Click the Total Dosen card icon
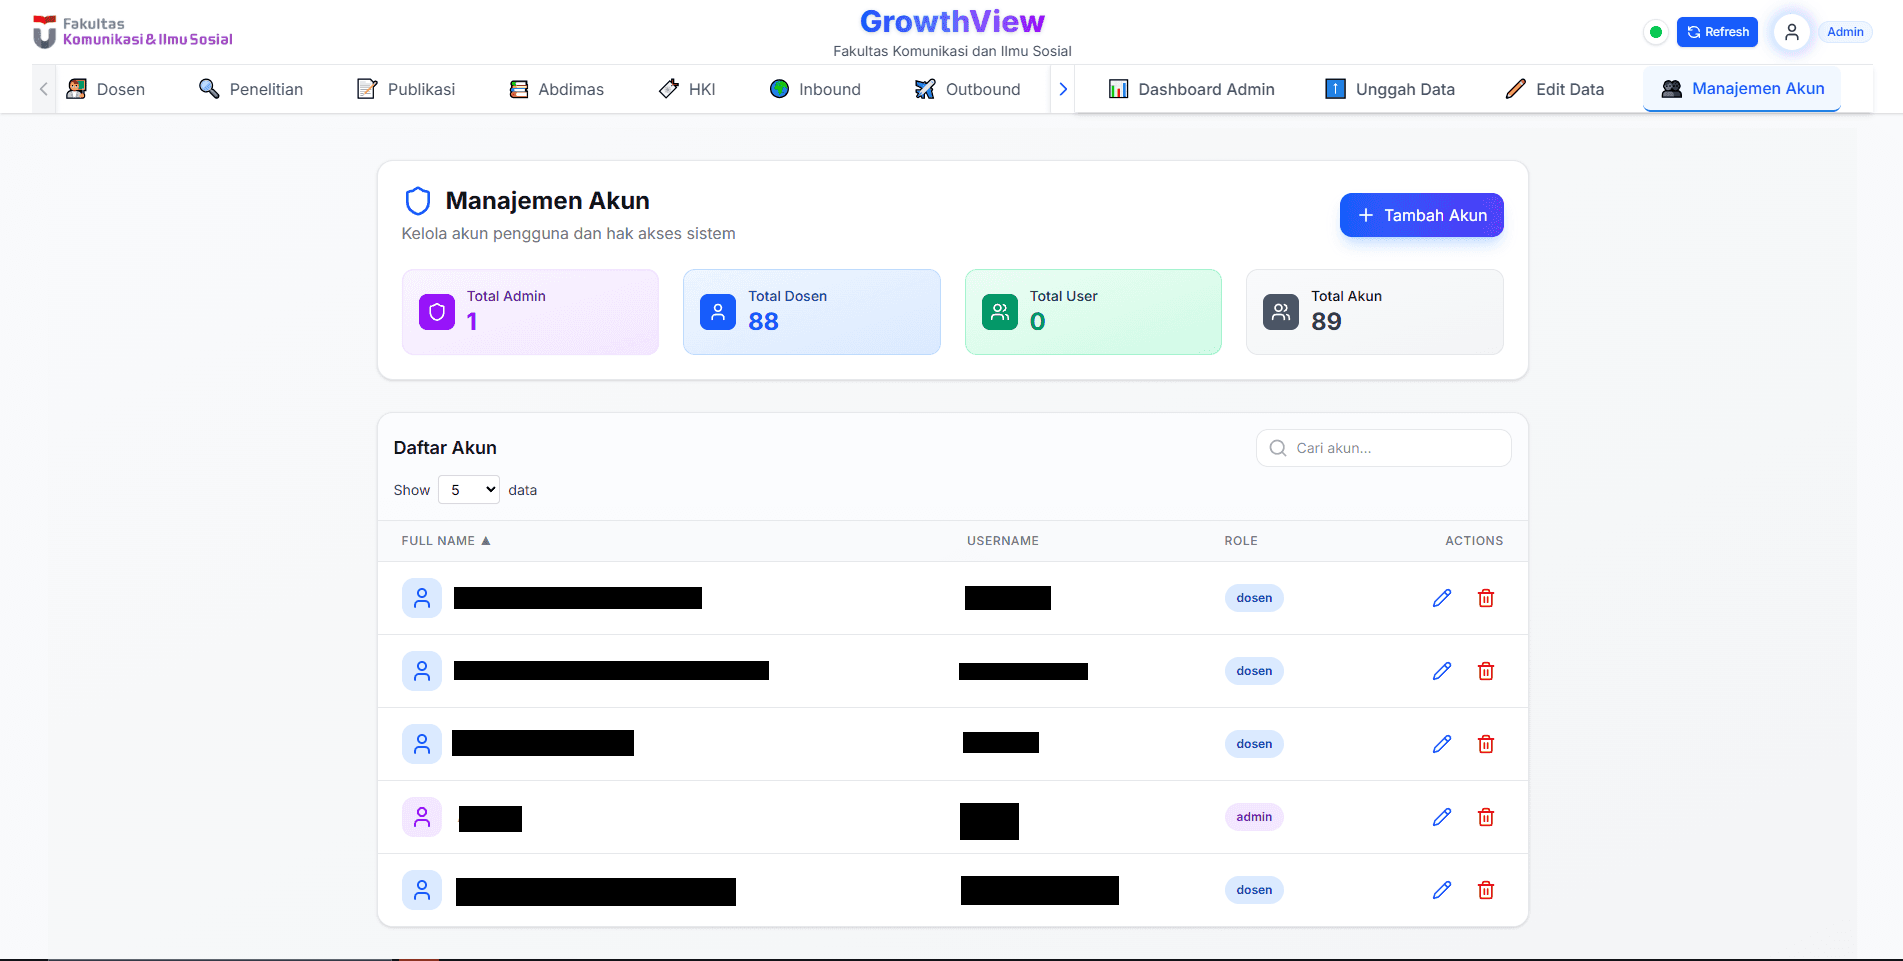Screen dimensions: 1903x961 (718, 312)
